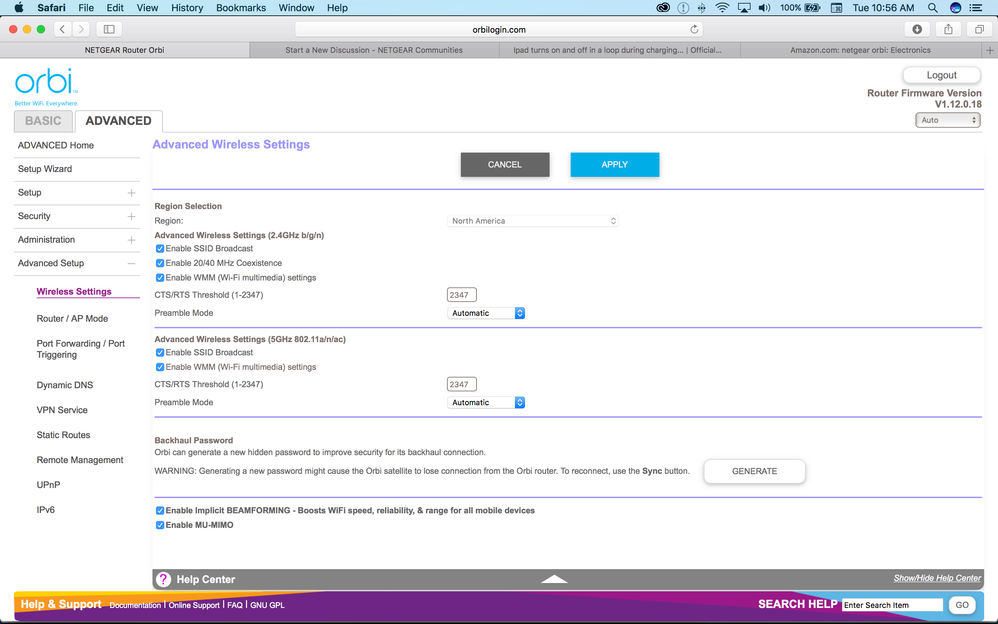Screen dimensions: 998x624
Task: Open the File menu
Action: point(86,8)
